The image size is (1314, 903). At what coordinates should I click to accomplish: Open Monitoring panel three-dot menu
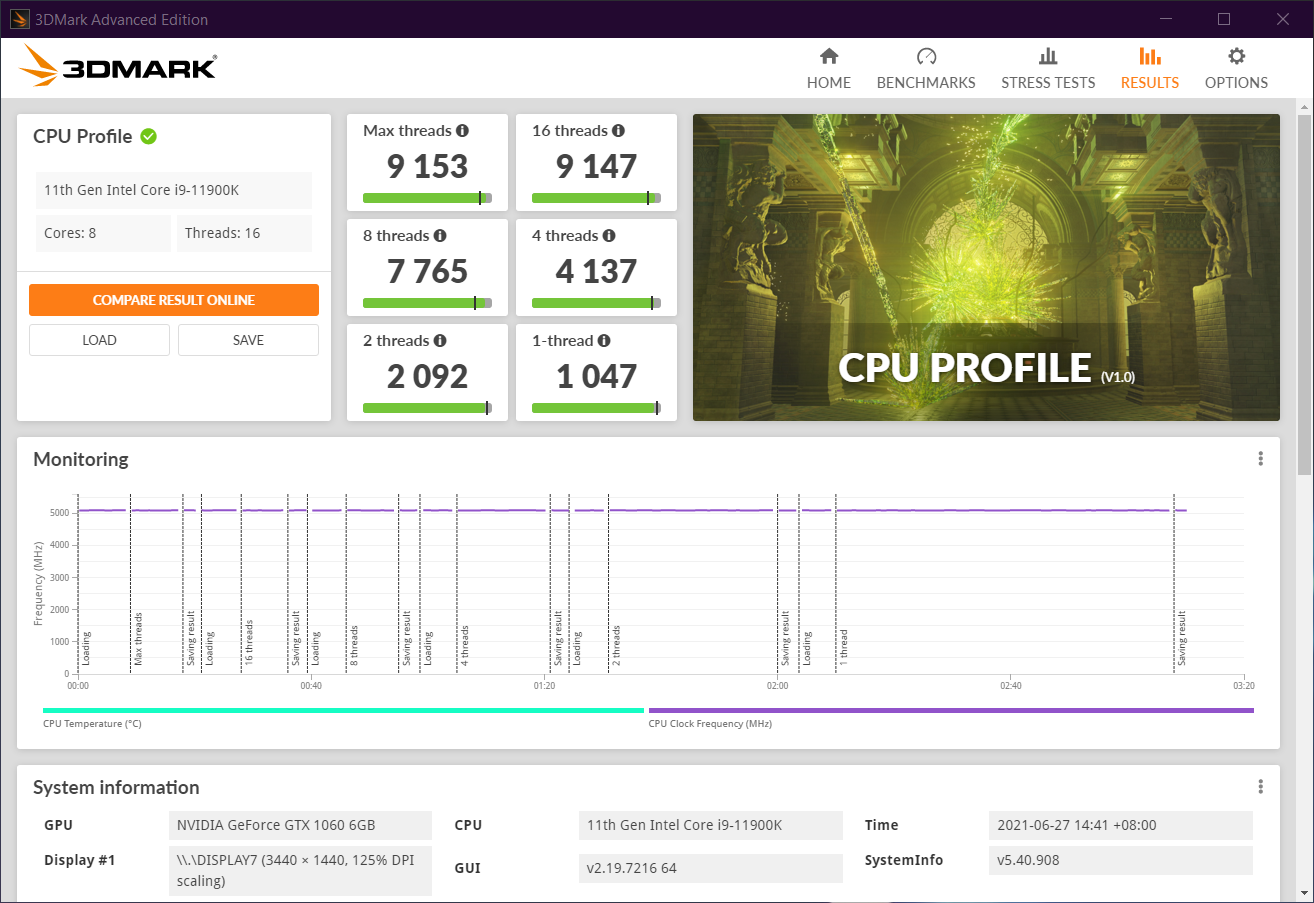tap(1260, 459)
